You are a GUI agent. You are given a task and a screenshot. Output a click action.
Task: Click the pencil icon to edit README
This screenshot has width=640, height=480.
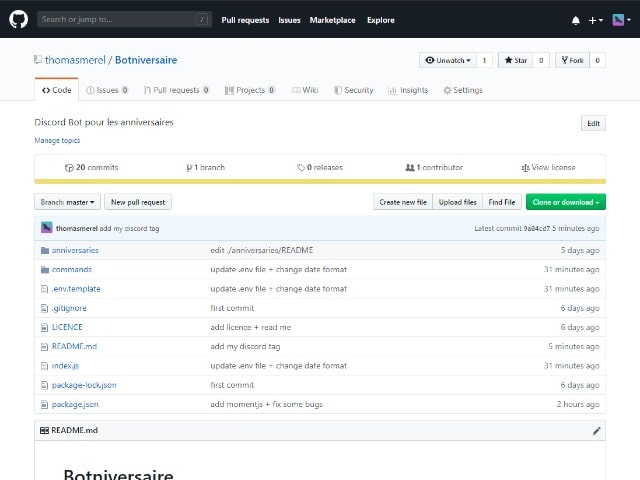(x=596, y=431)
